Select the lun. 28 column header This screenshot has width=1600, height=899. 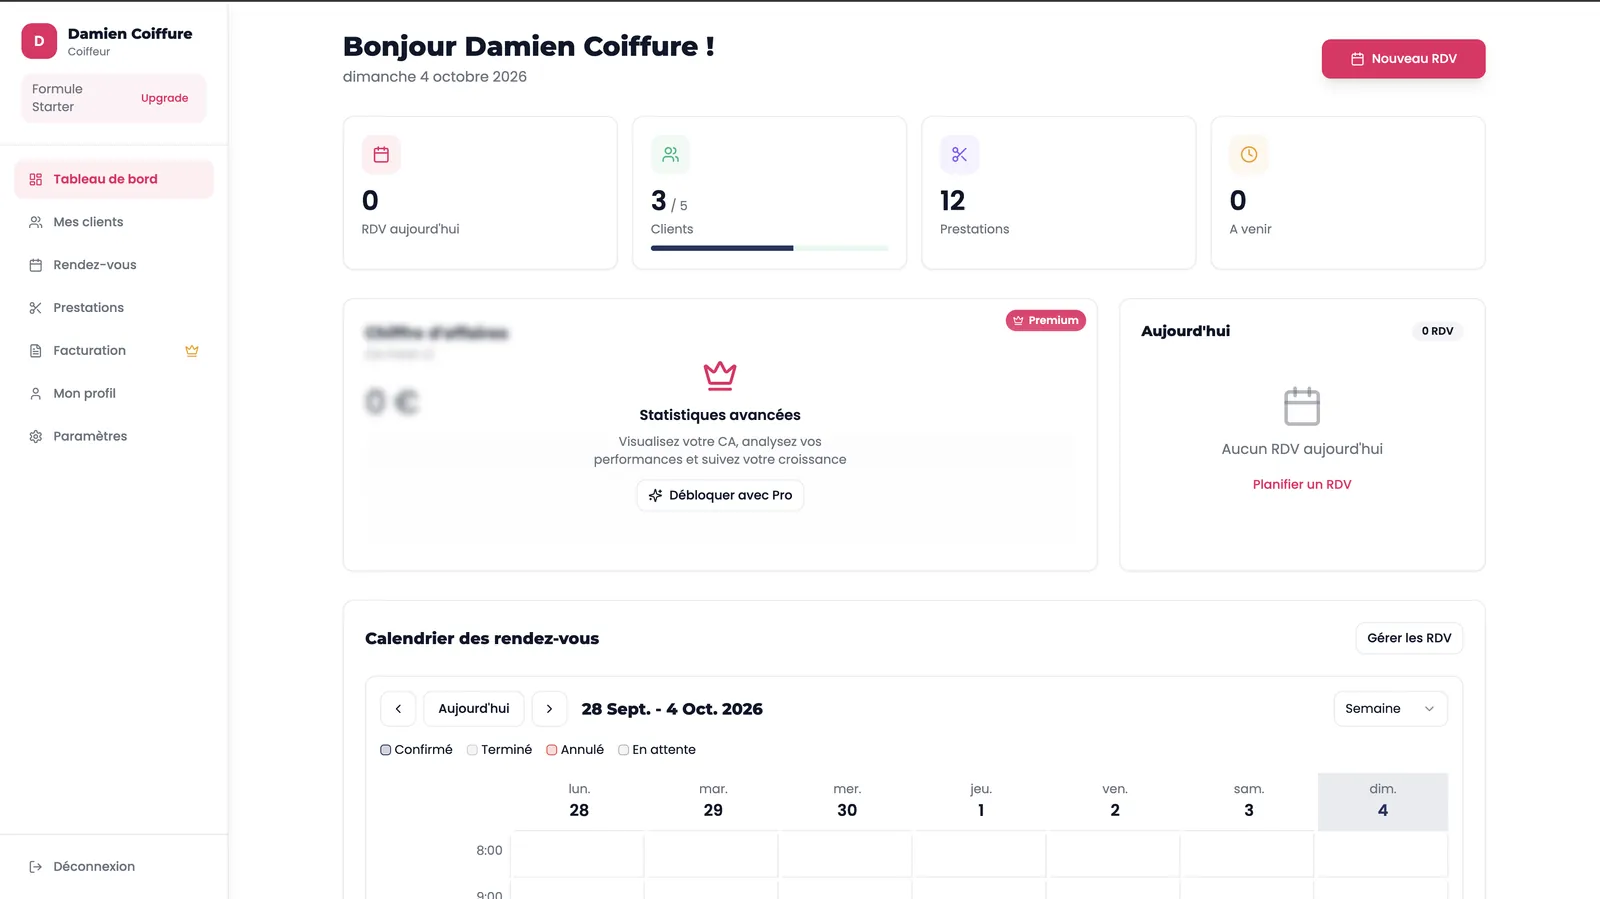click(579, 801)
